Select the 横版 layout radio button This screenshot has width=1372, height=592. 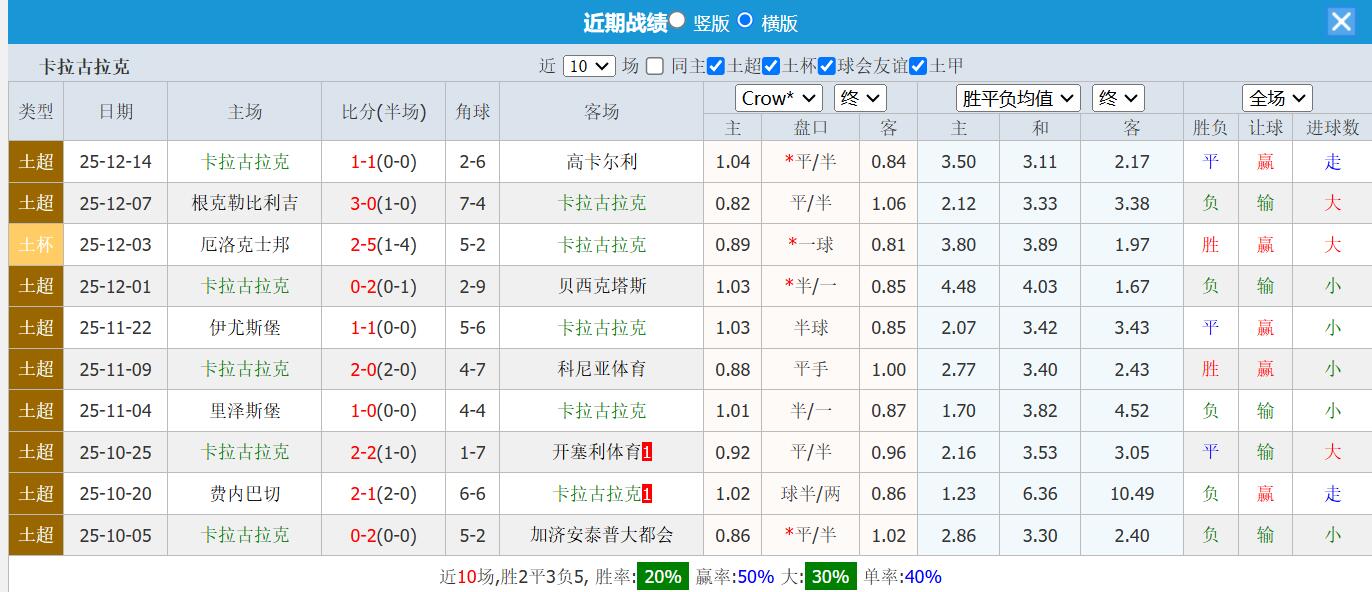[744, 21]
